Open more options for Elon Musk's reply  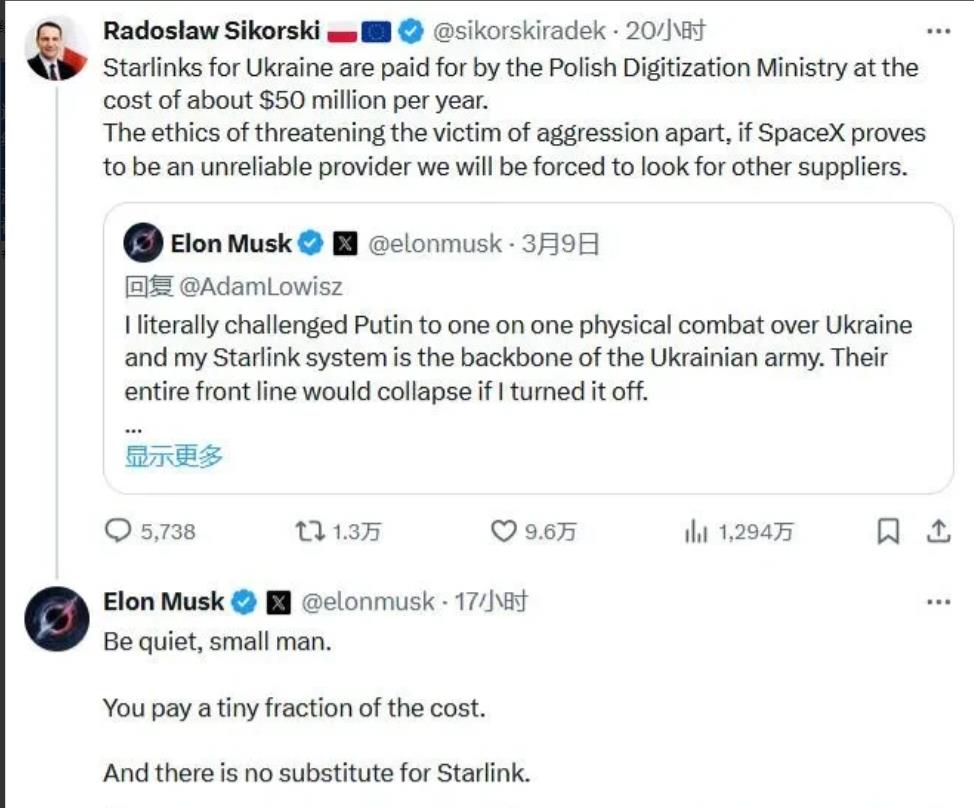point(938,602)
